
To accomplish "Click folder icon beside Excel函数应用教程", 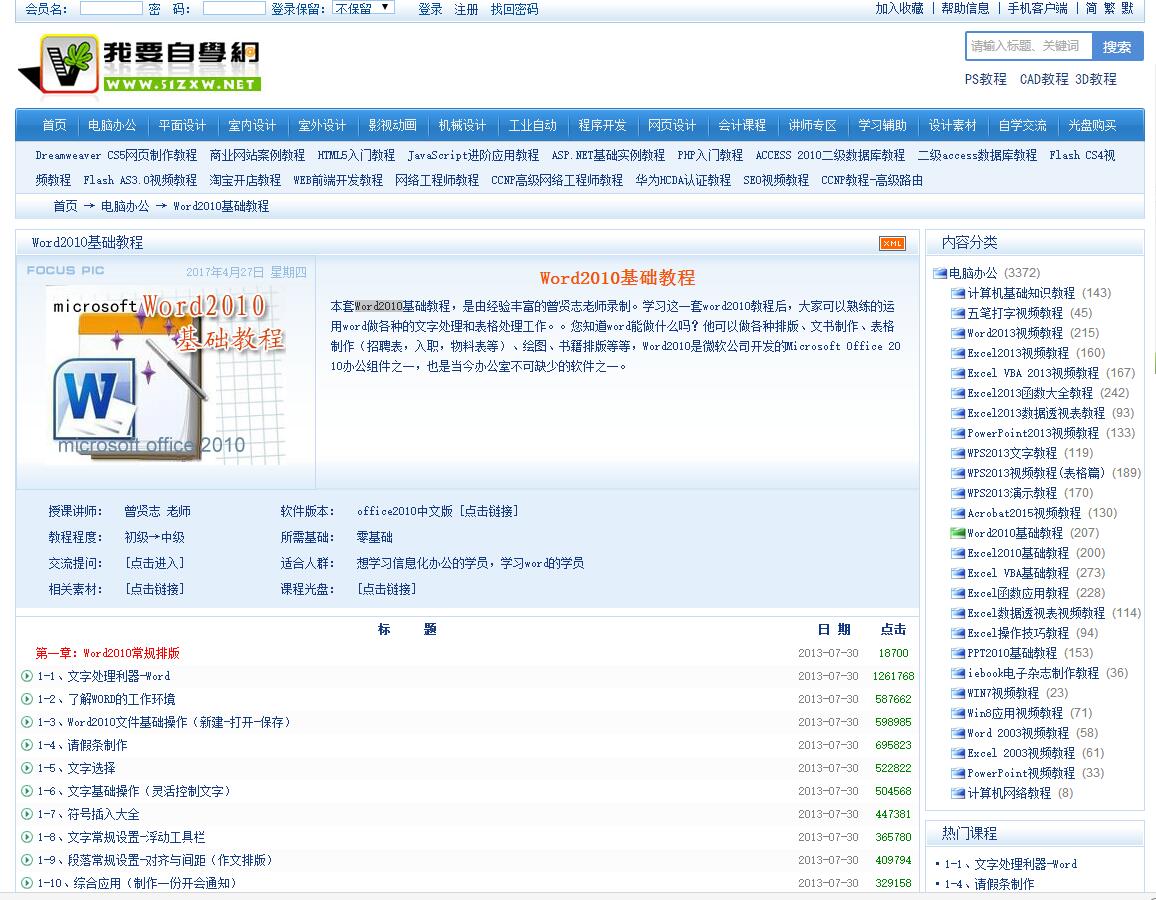I will coord(958,593).
